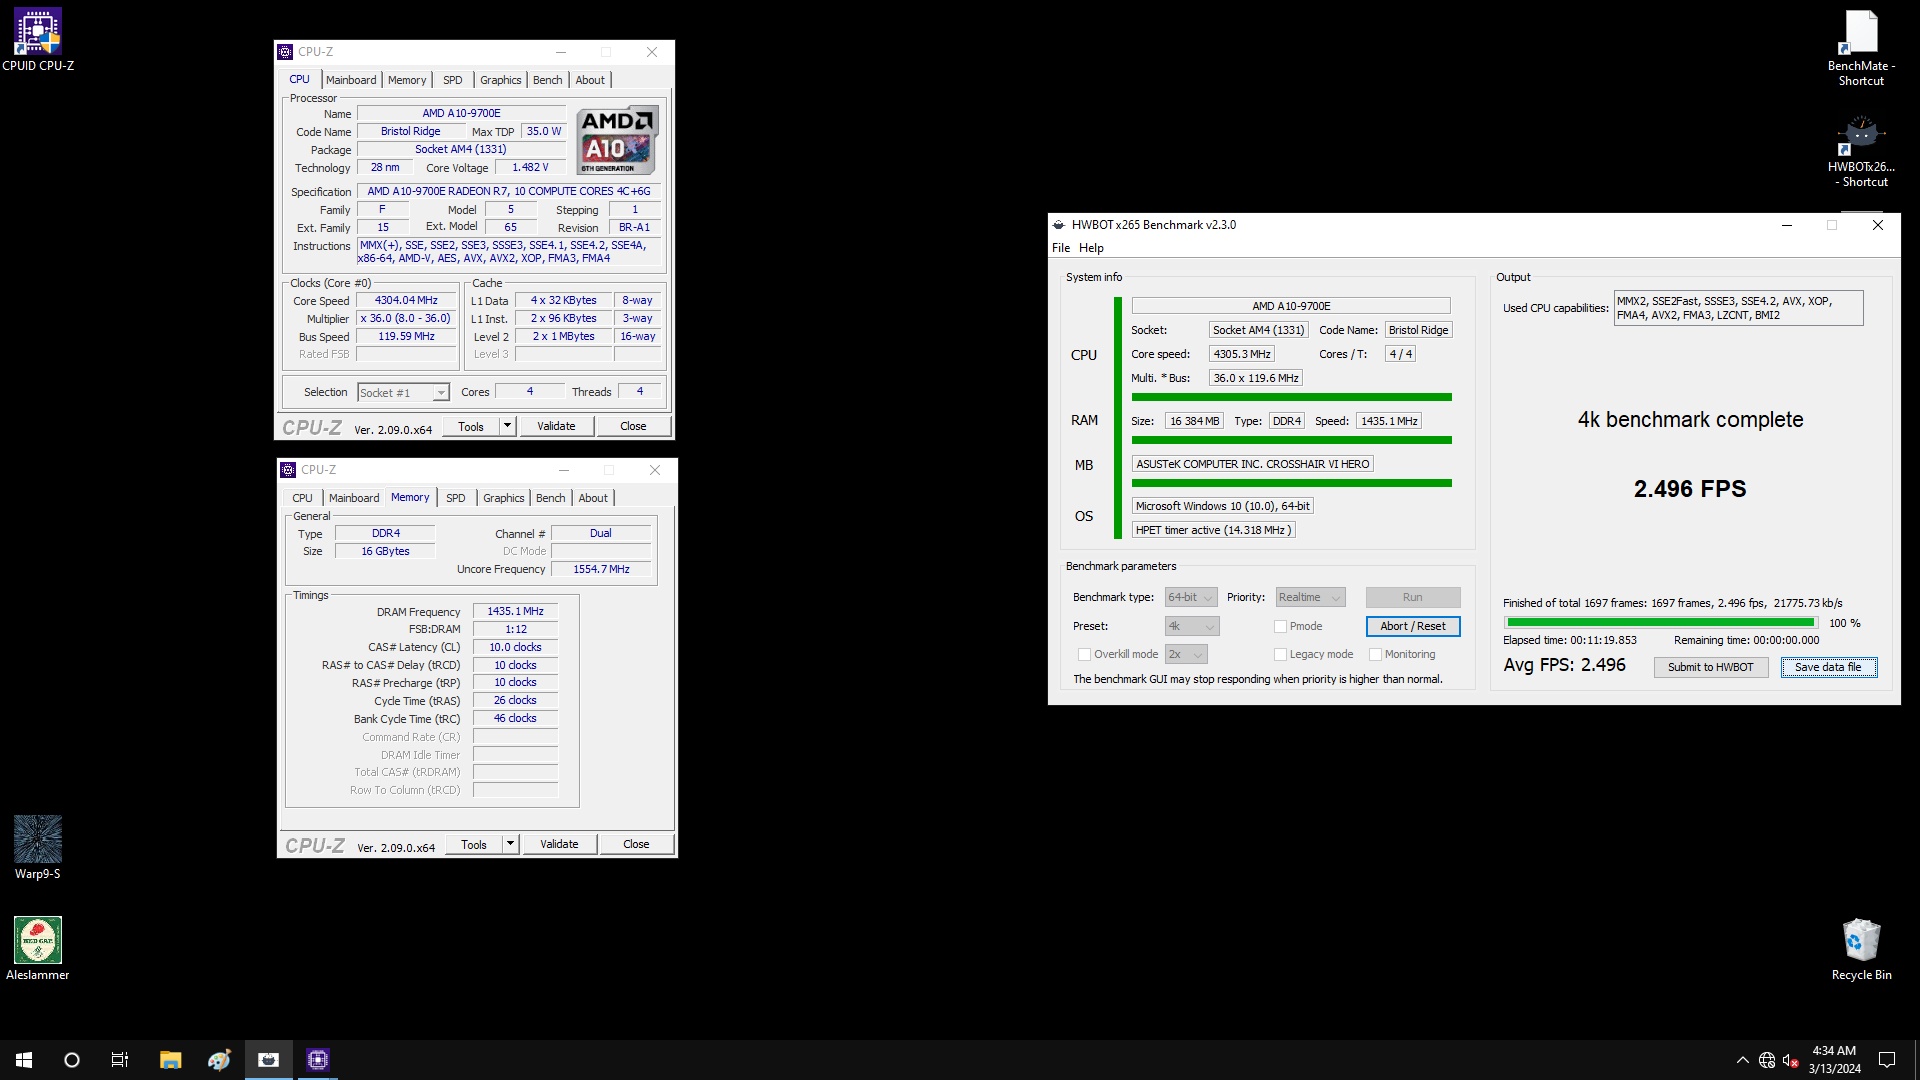Click Used CPU capabilities text box
Viewport: 1920px width, 1080px height.
click(x=1738, y=308)
